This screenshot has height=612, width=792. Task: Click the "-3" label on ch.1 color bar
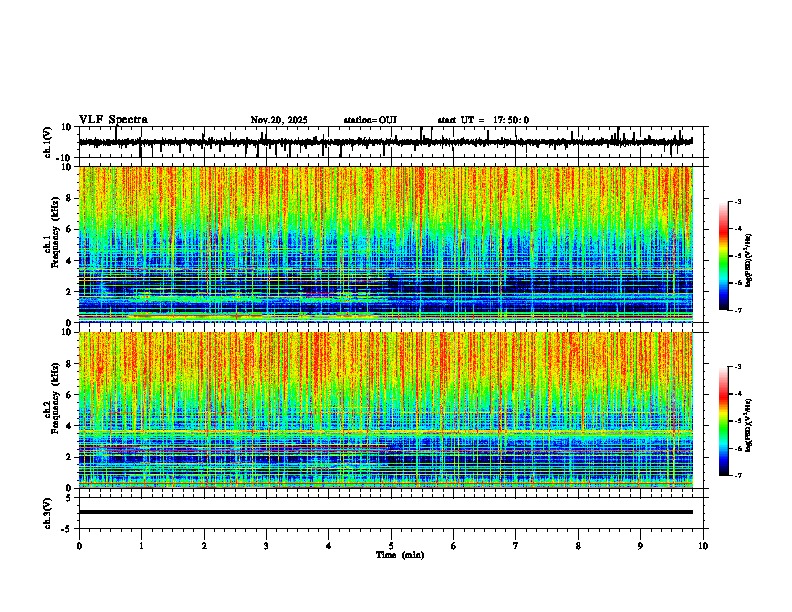[737, 201]
